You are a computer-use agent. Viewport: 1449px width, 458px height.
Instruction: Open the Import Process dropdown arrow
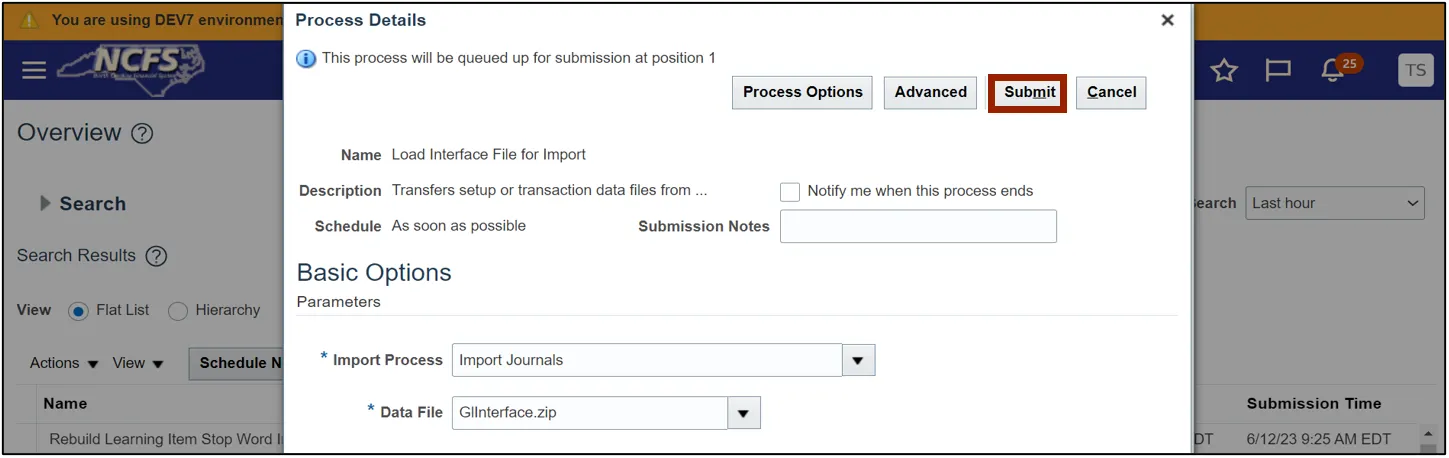[x=858, y=360]
